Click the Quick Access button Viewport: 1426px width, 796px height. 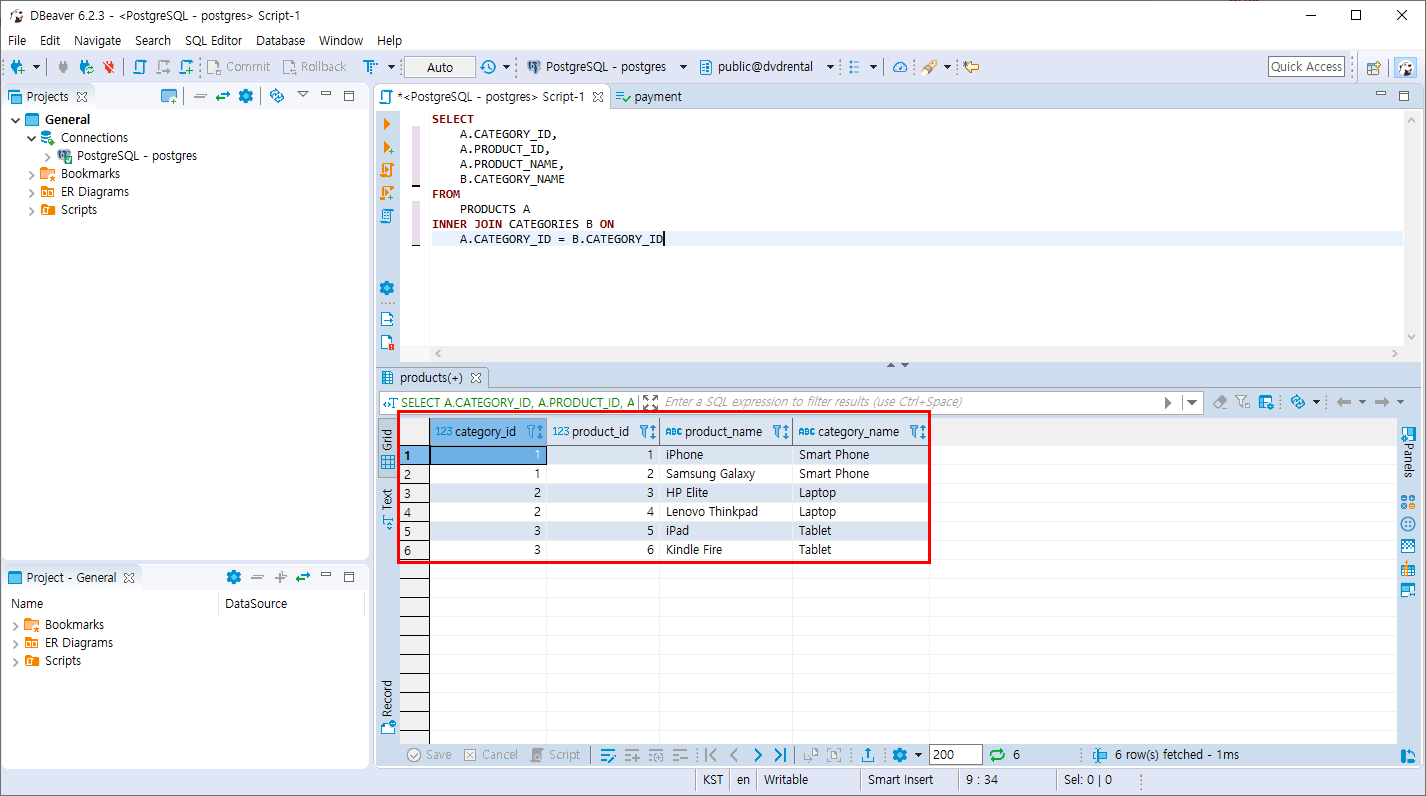1306,66
